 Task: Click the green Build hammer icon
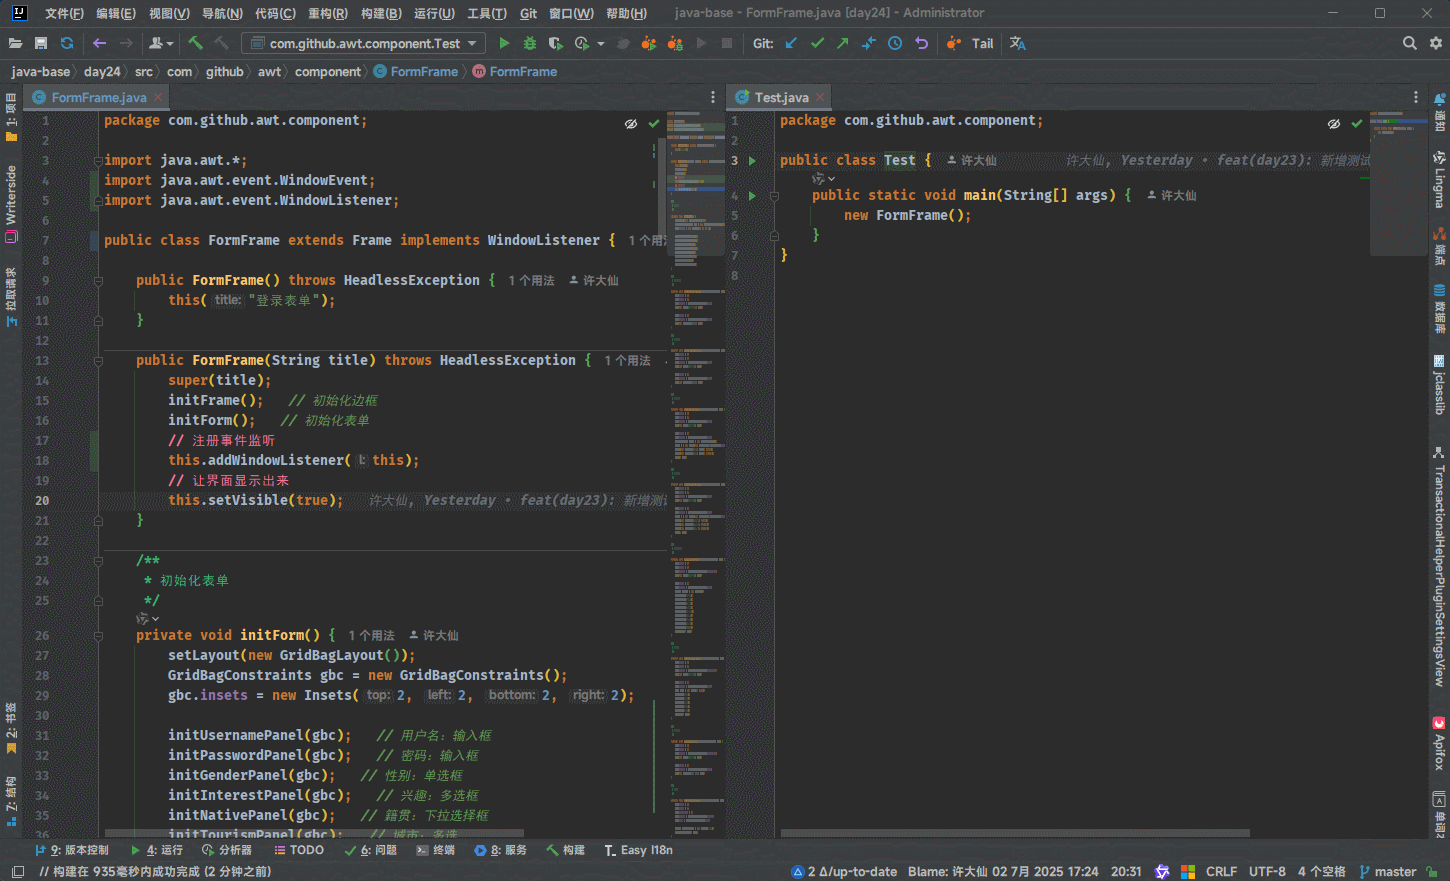pos(196,43)
